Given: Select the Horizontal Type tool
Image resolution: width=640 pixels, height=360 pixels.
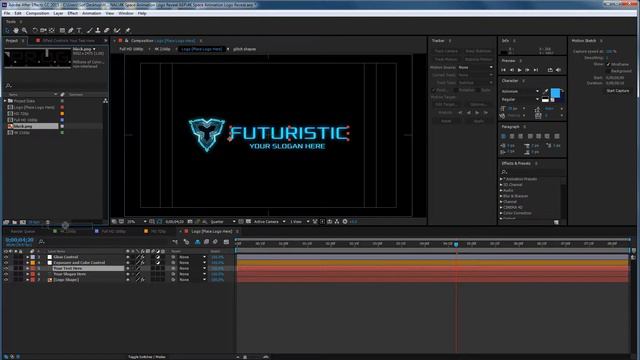Looking at the screenshot, I should (79, 30).
